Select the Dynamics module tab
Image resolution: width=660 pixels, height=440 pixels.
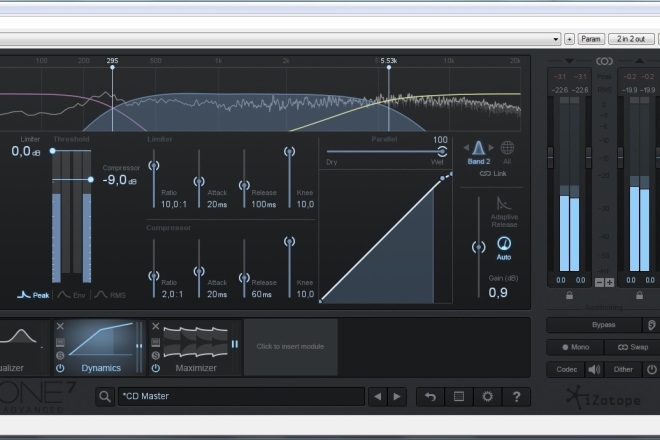pos(100,347)
